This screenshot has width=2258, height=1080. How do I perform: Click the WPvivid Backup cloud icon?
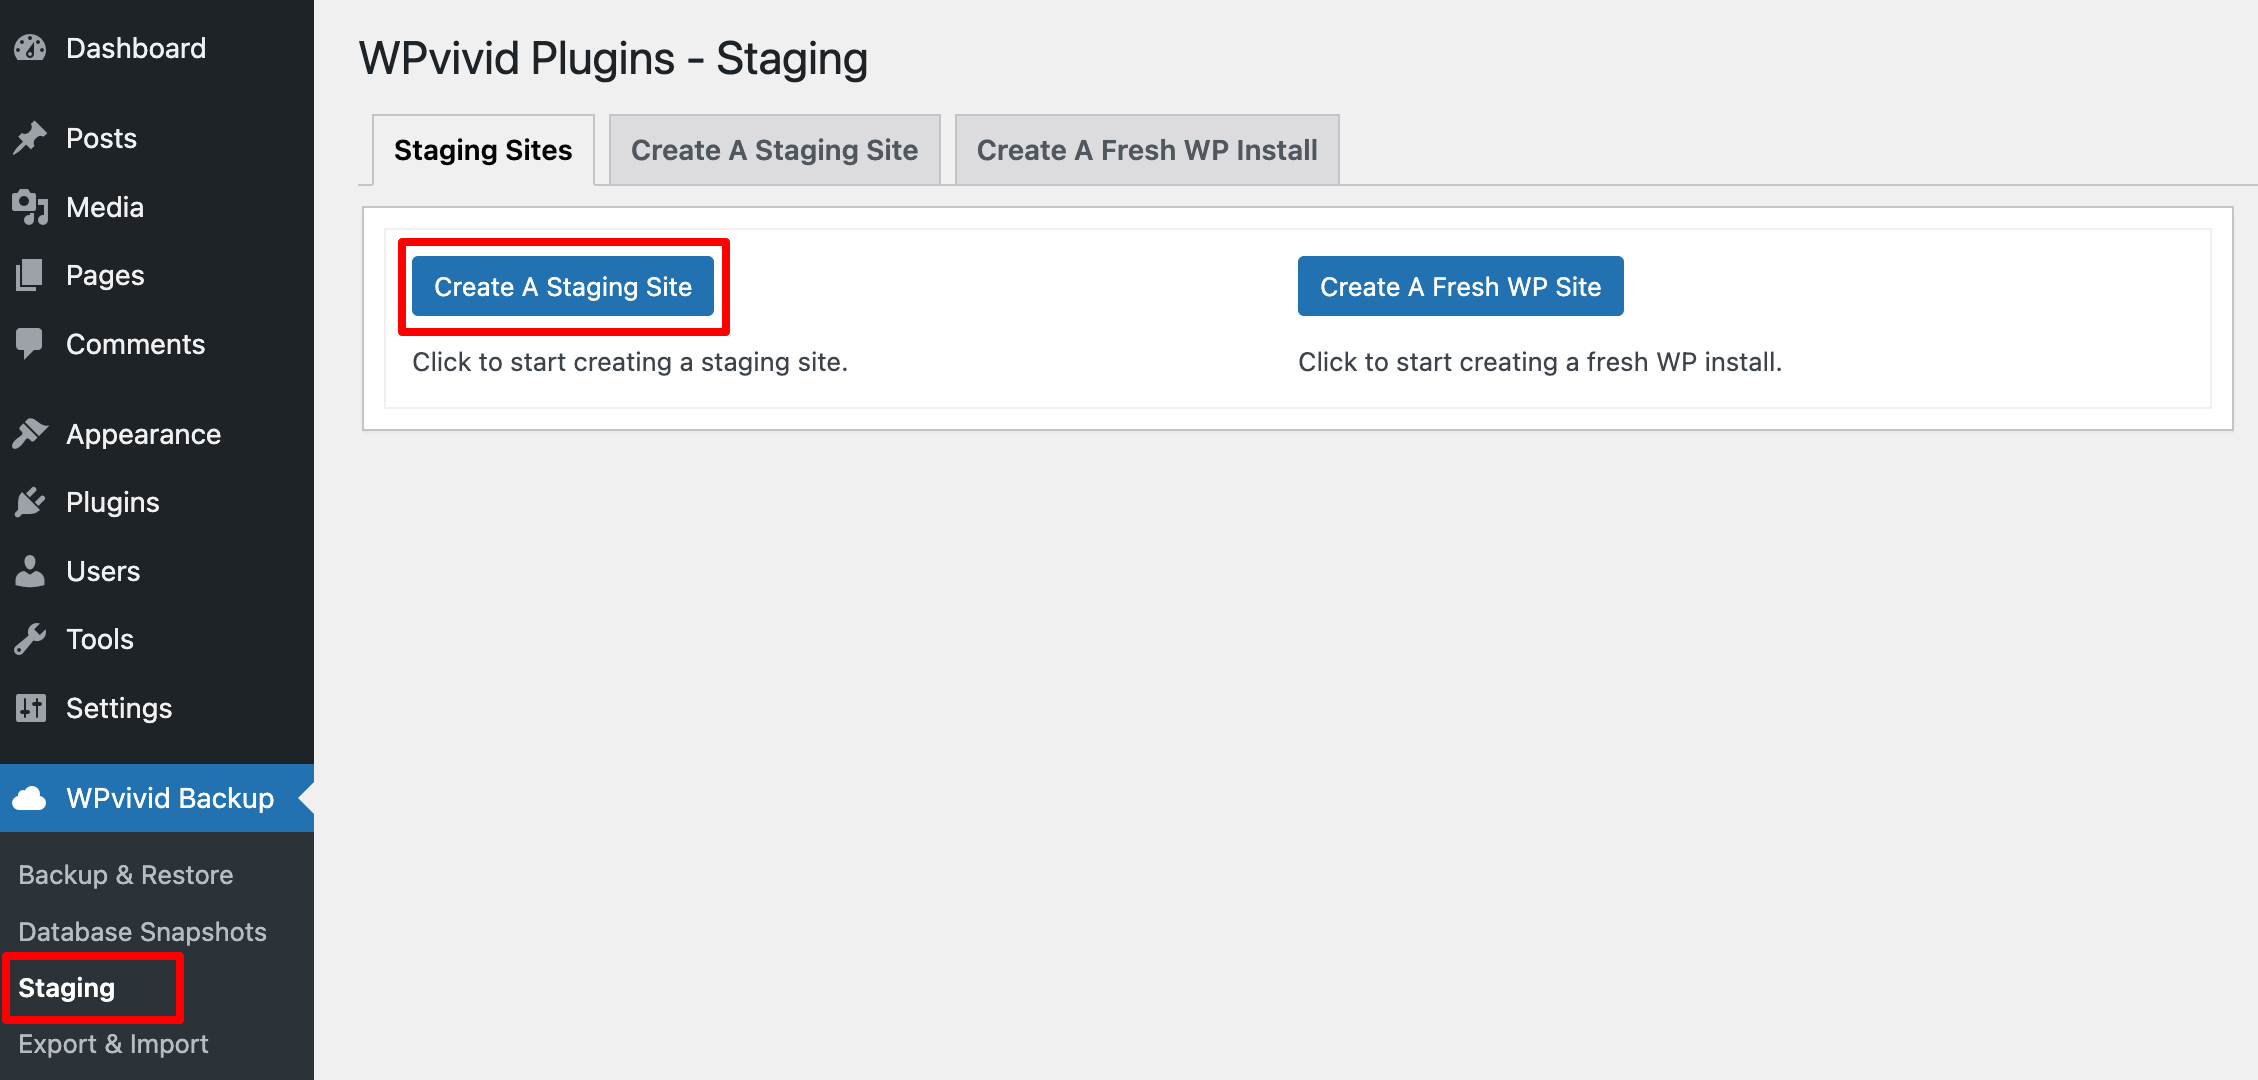click(x=31, y=798)
